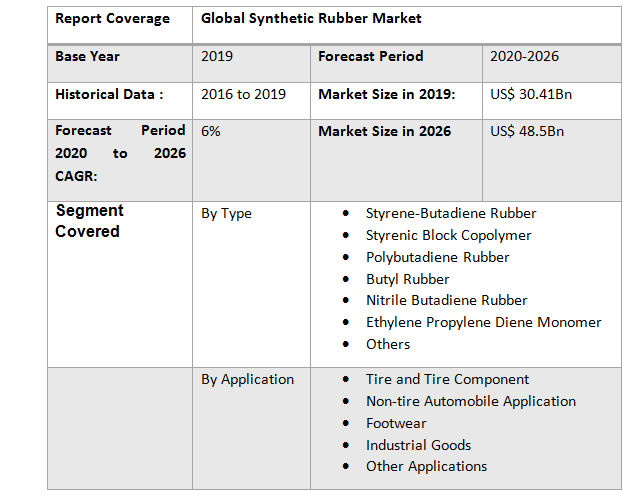636x503 pixels.
Task: Select the 'By Application' cell
Action: 247,379
